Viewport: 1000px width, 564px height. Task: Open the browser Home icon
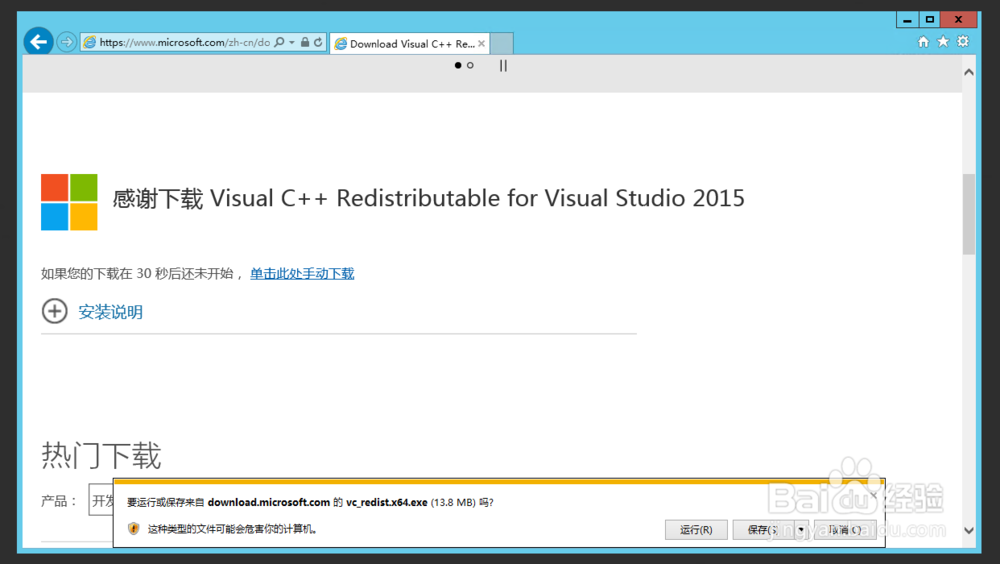pos(923,41)
